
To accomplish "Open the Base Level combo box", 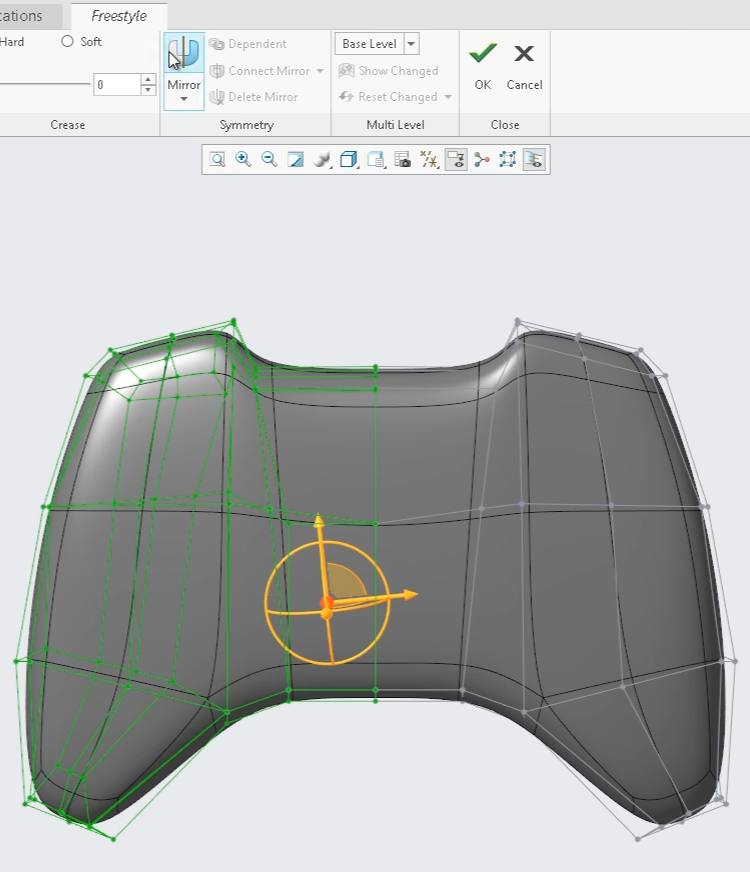I will tap(377, 43).
